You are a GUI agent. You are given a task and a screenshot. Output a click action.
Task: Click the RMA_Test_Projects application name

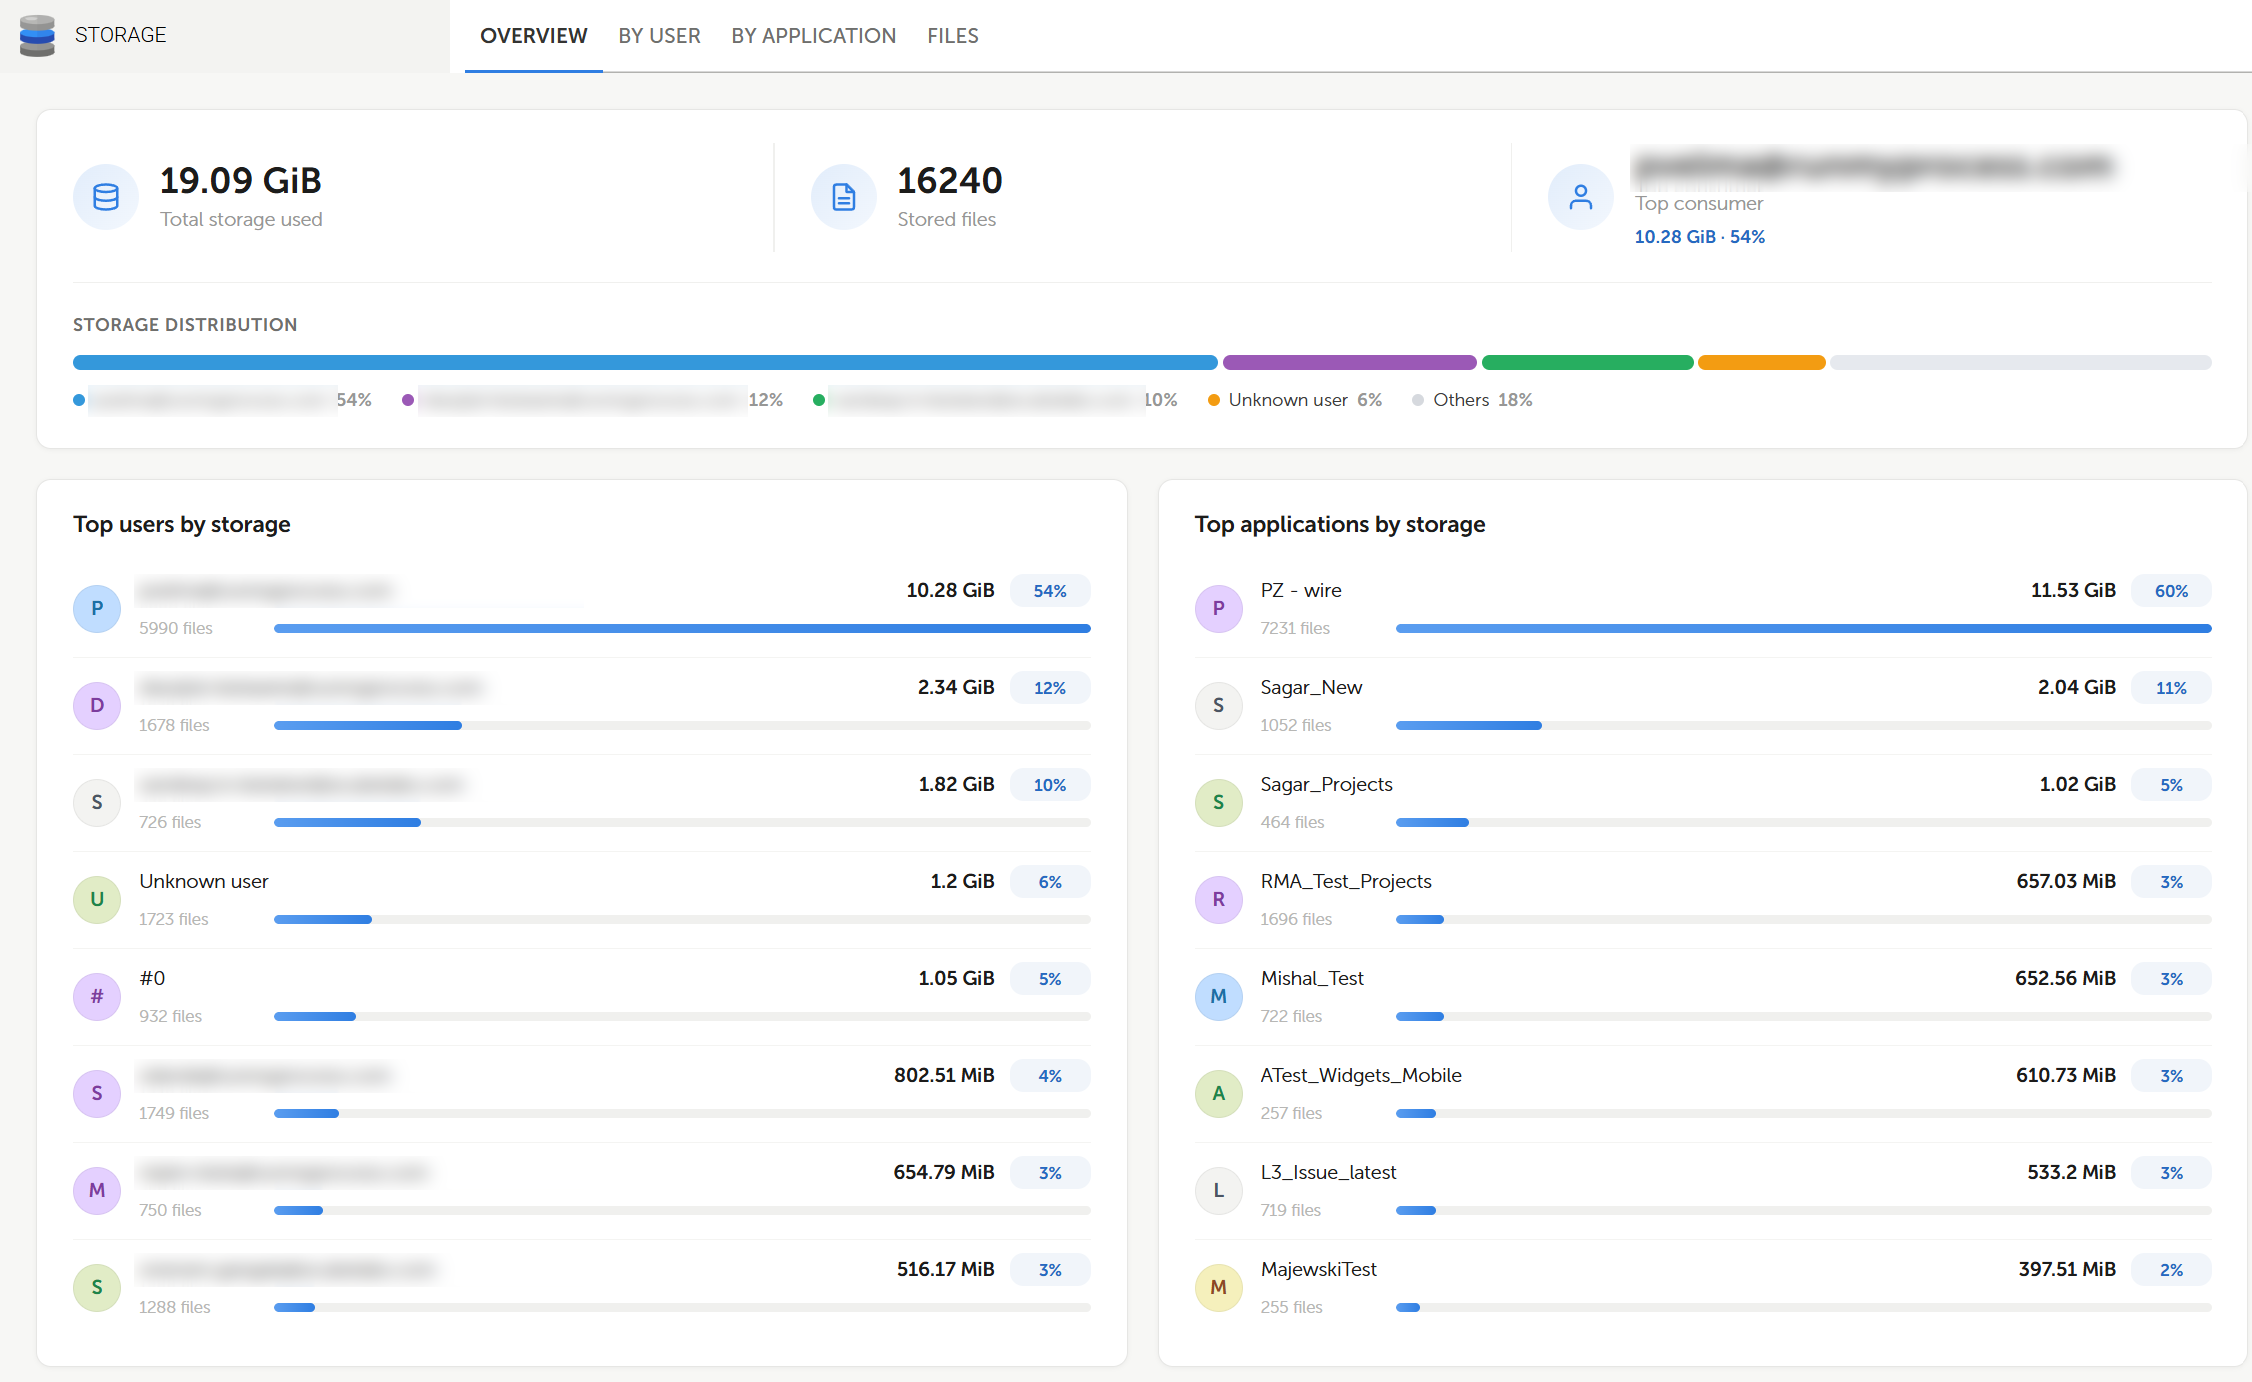[1346, 881]
